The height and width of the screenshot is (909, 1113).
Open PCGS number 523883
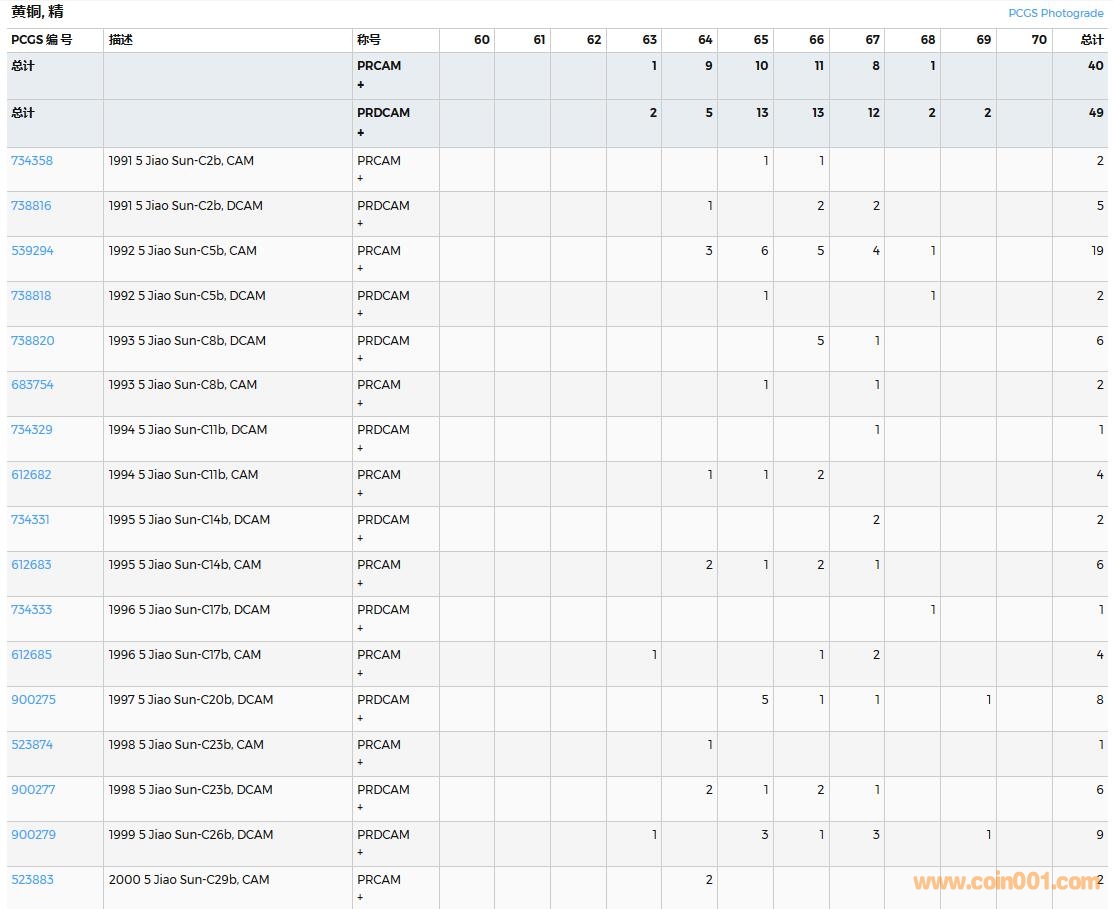32,880
